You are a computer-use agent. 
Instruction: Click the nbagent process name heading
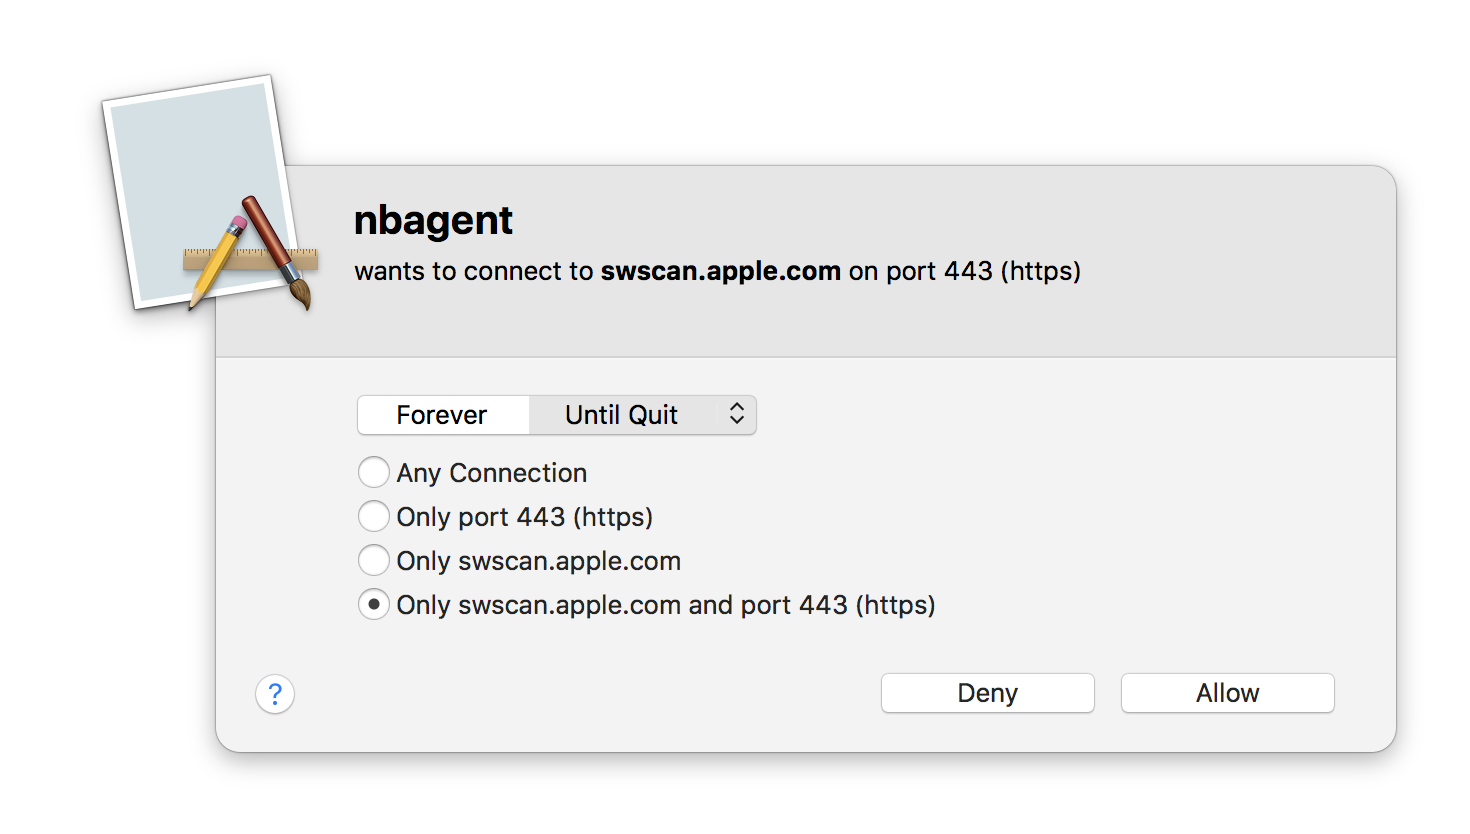pos(433,220)
